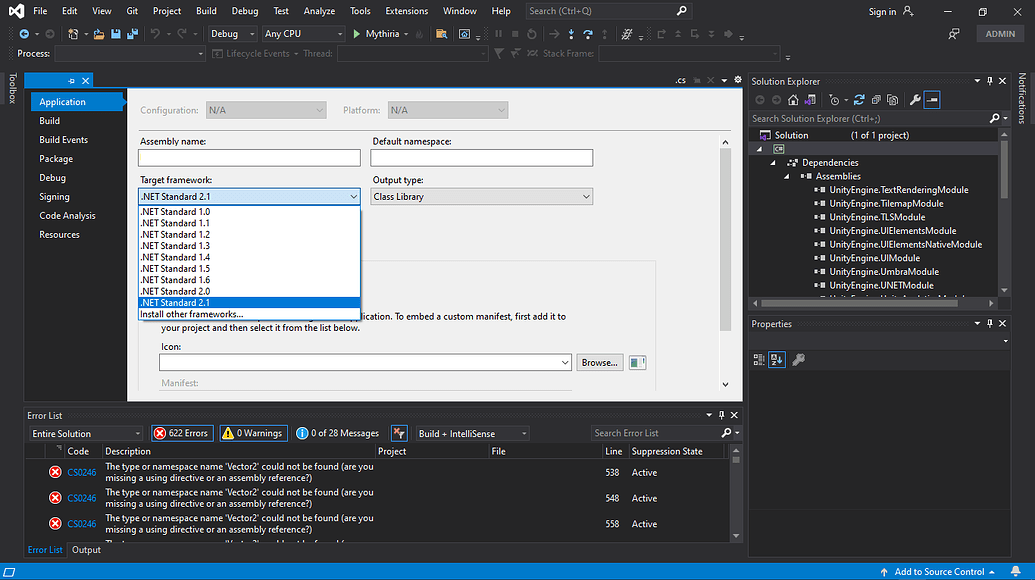The image size is (1035, 580).
Task: Switch to the Output tab
Action: tap(86, 550)
